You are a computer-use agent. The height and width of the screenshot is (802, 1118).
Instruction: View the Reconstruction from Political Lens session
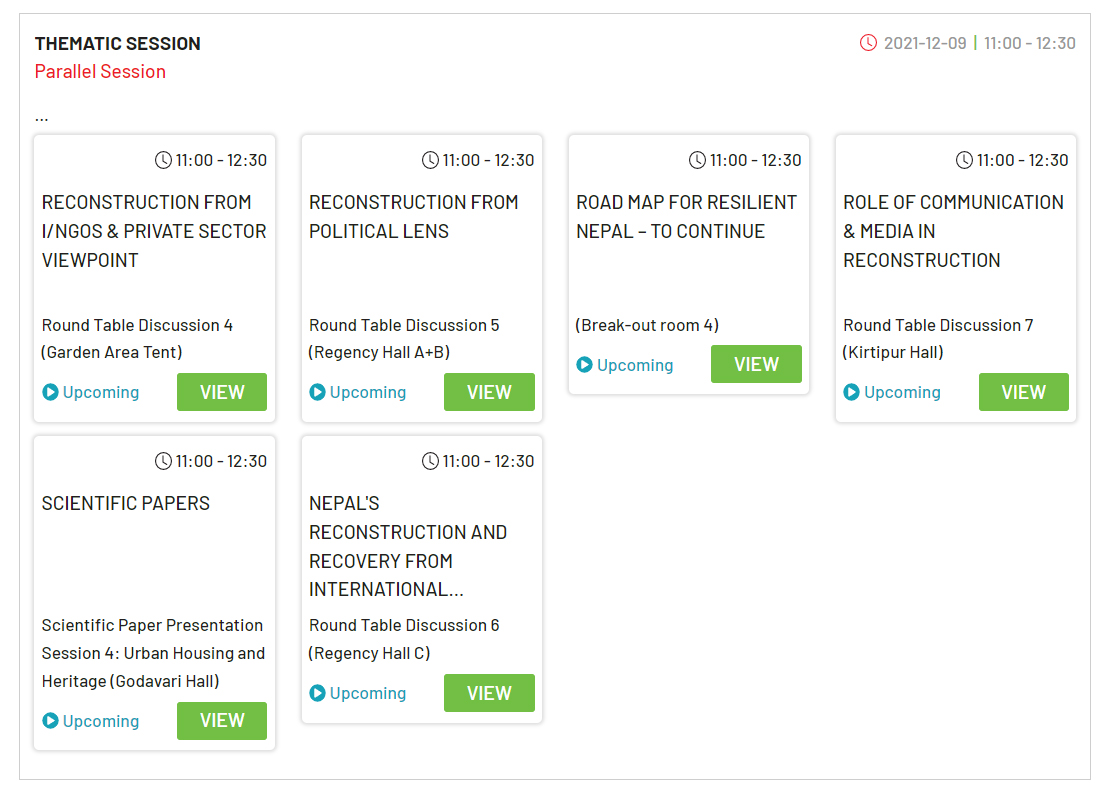pos(489,392)
